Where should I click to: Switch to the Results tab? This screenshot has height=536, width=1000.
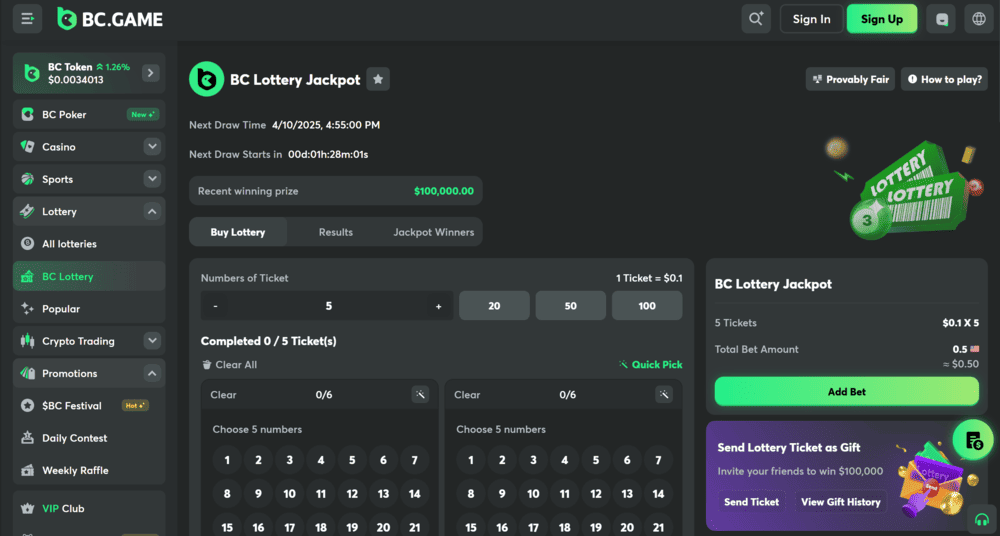(335, 232)
